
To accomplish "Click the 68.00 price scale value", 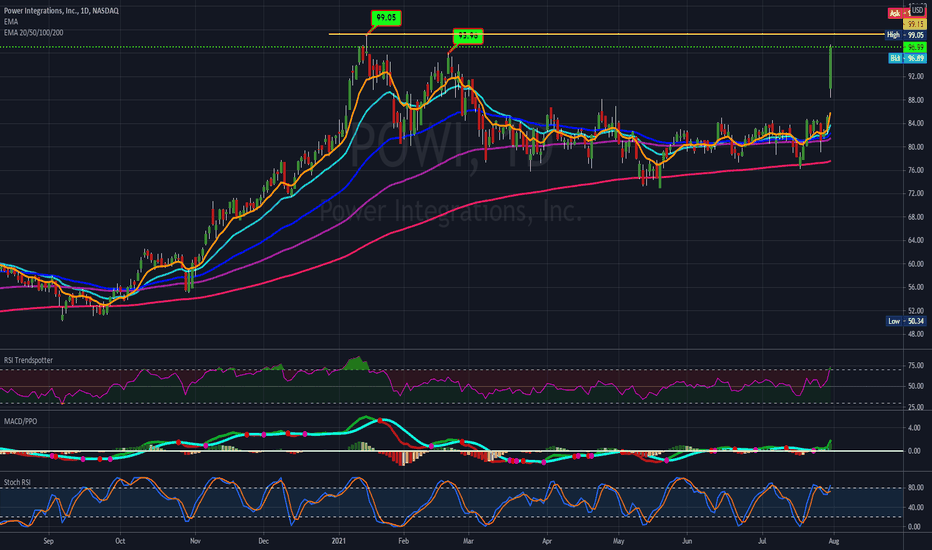I will tap(915, 217).
